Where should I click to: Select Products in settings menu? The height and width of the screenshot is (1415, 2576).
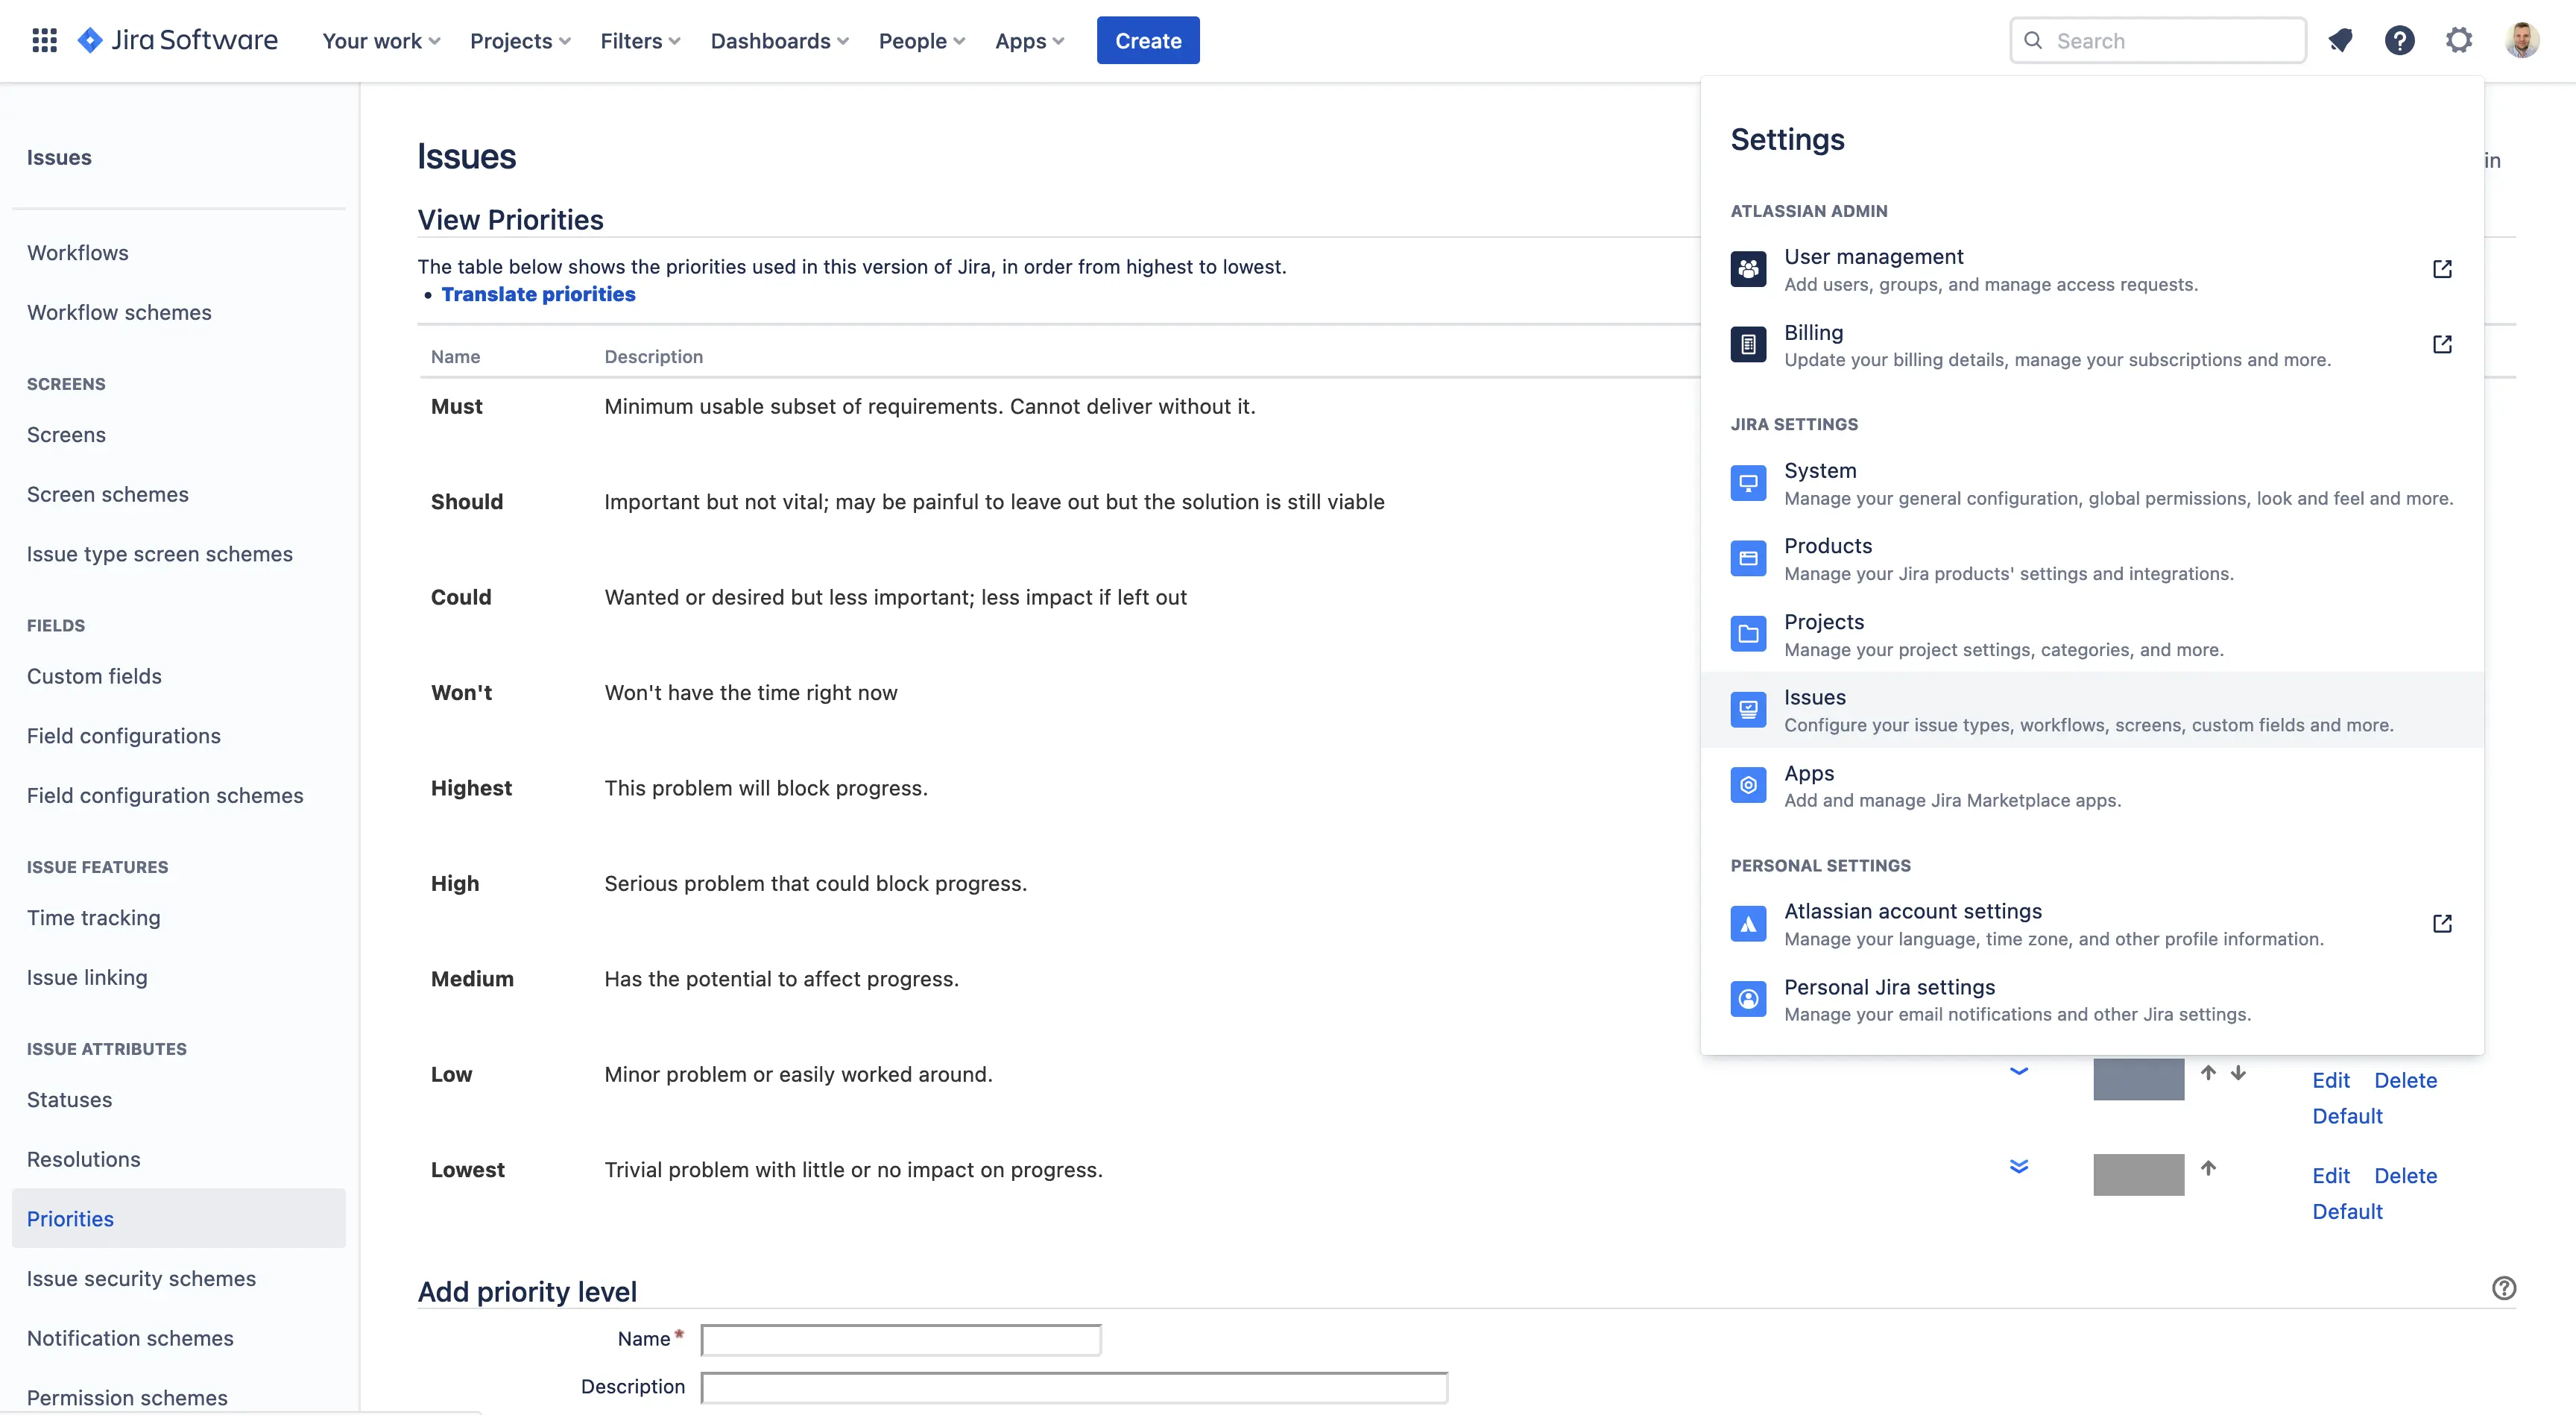pyautogui.click(x=2092, y=559)
